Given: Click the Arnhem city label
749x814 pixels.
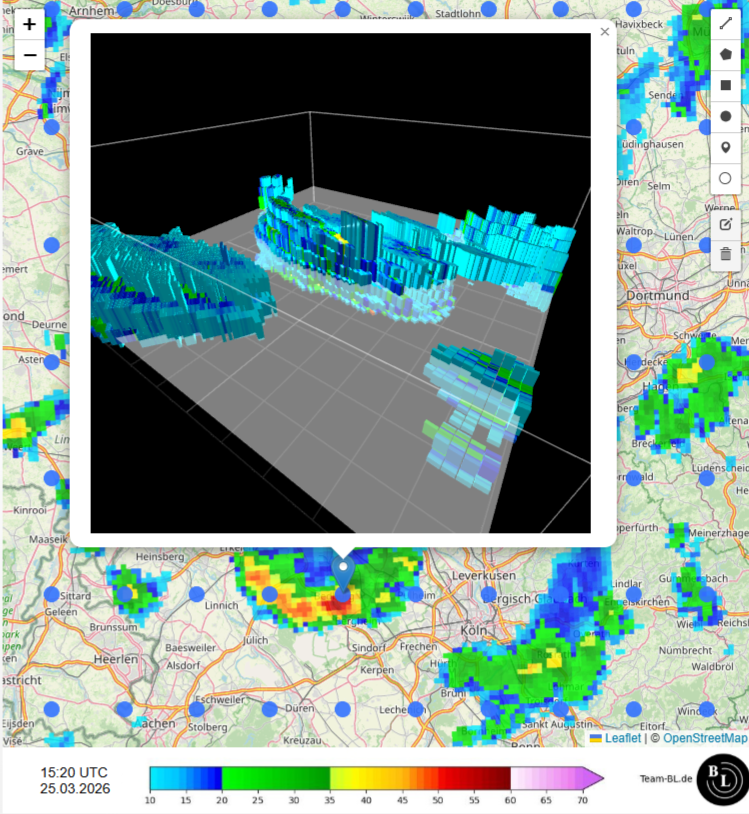Looking at the screenshot, I should 91,10.
